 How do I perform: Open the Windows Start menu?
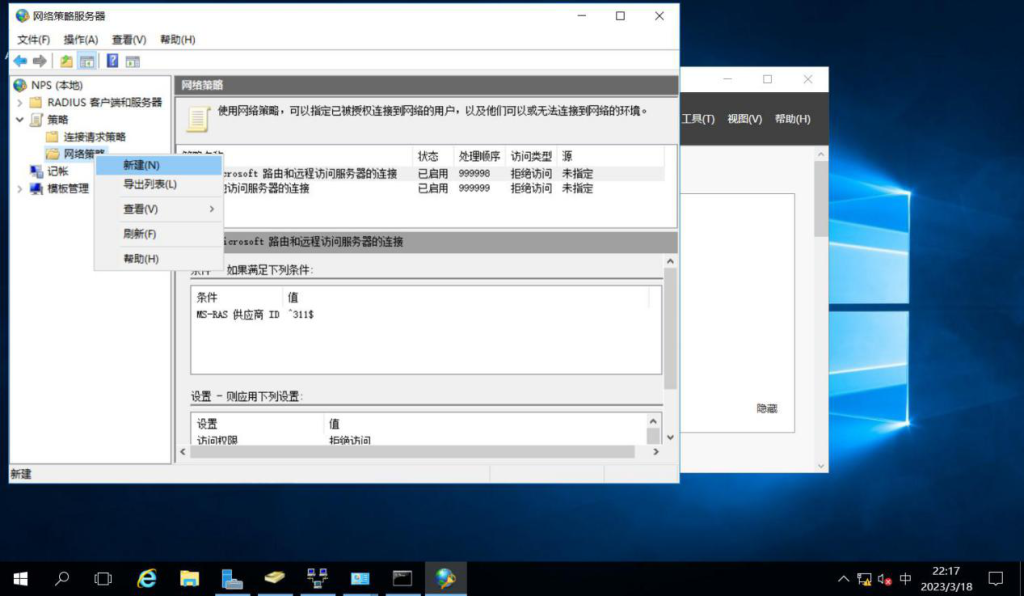20,578
